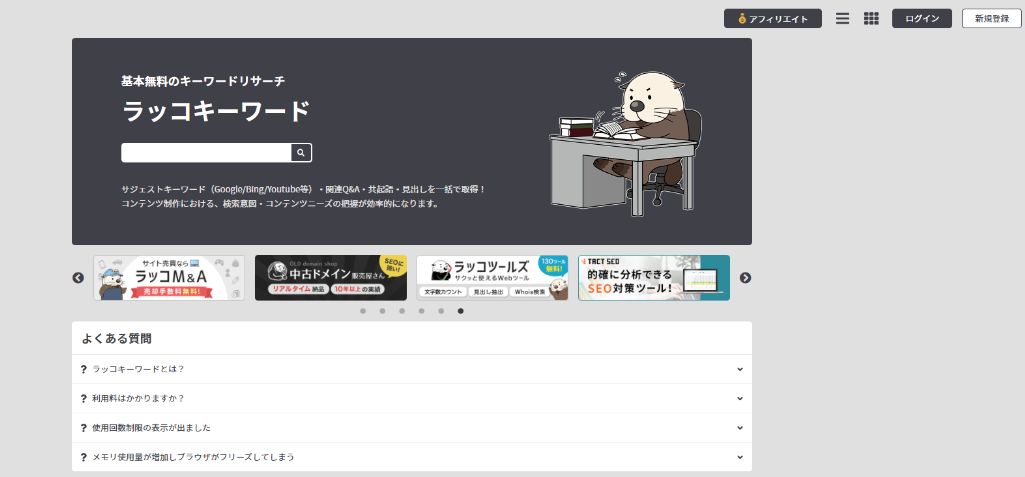Click the ラッコキーワード title heading
Viewport: 1025px width, 477px height.
(216, 111)
